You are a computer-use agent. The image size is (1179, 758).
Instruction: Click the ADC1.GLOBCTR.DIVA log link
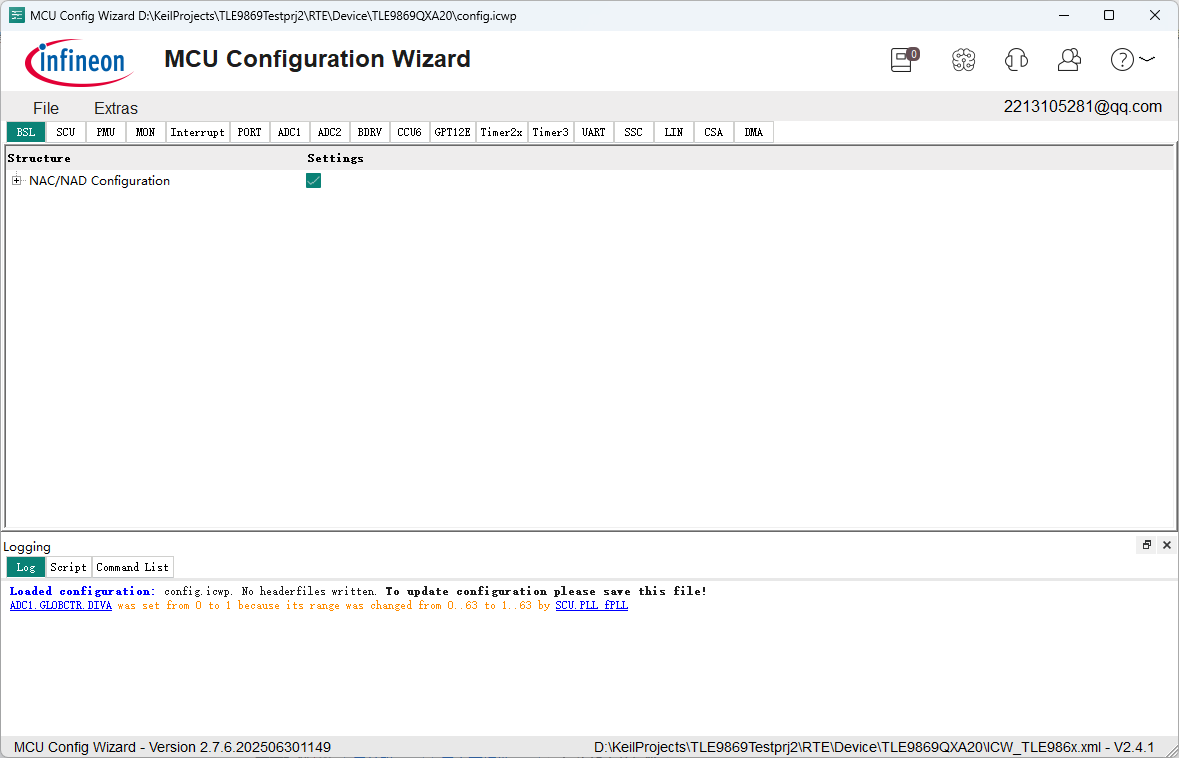pos(61,605)
